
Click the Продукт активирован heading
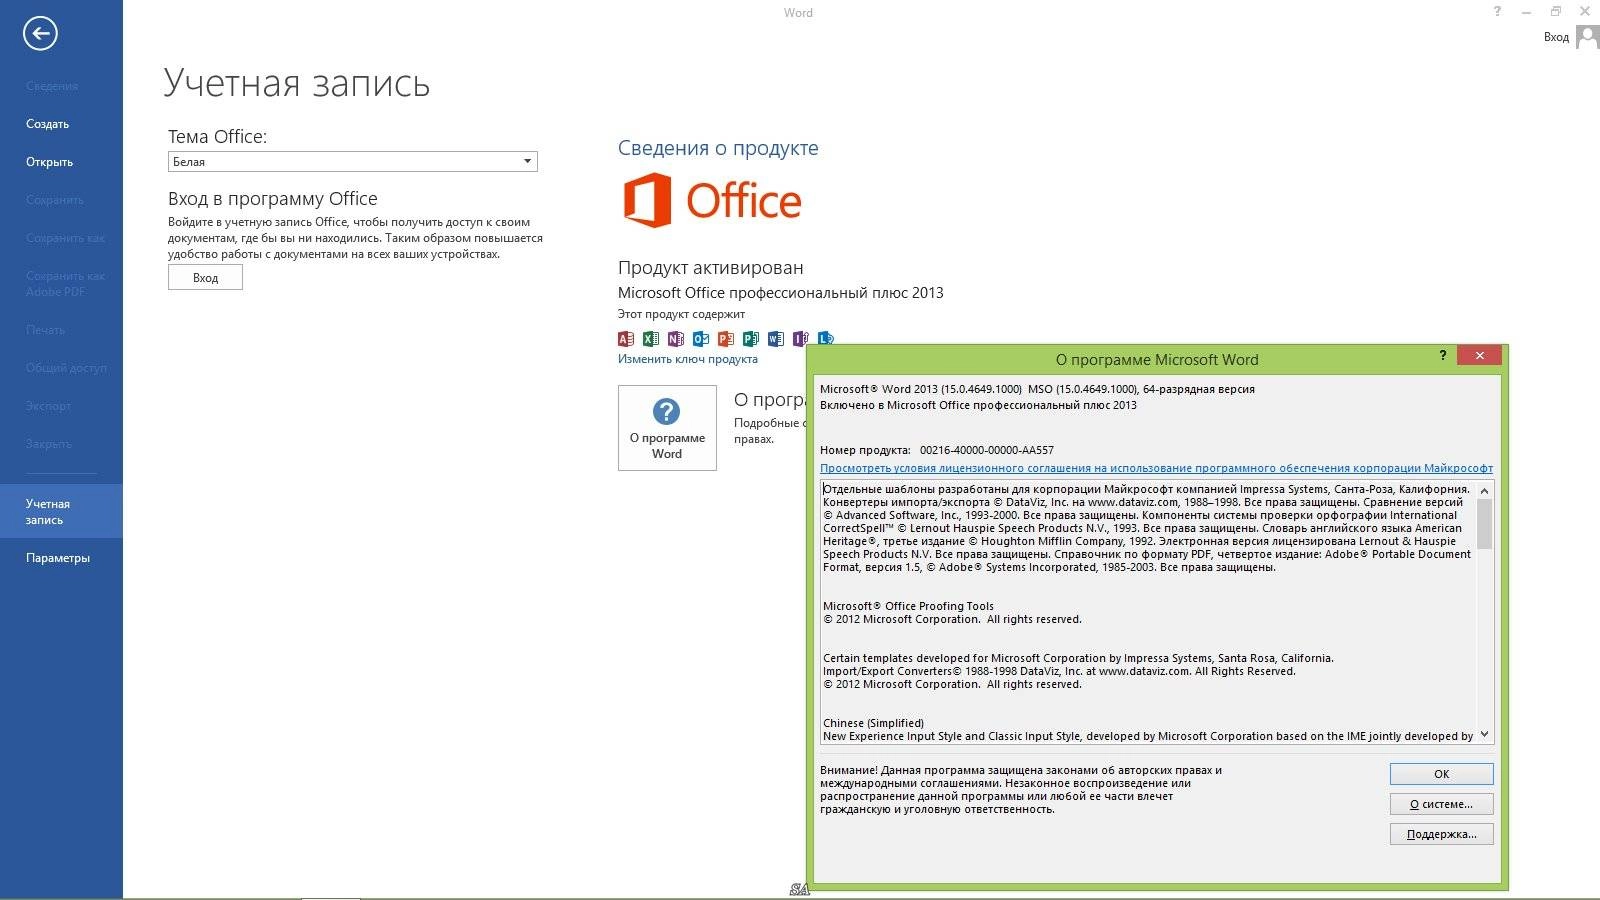[x=710, y=268]
